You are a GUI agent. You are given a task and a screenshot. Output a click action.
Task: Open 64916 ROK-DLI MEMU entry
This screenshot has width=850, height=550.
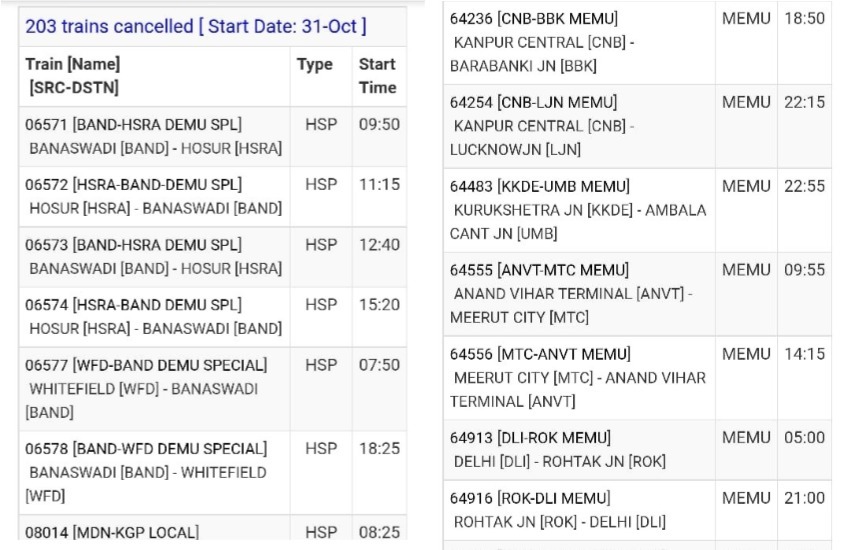pyautogui.click(x=637, y=510)
